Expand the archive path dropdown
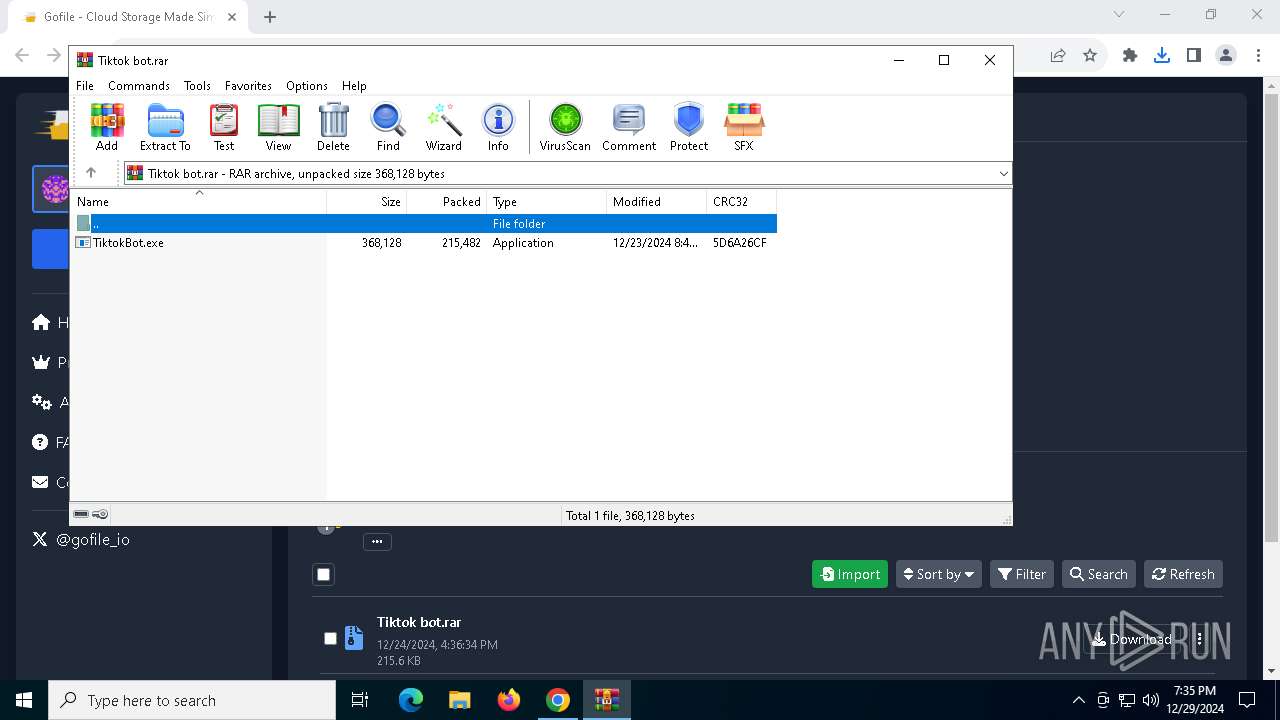The width and height of the screenshot is (1280, 720). pyautogui.click(x=1003, y=174)
